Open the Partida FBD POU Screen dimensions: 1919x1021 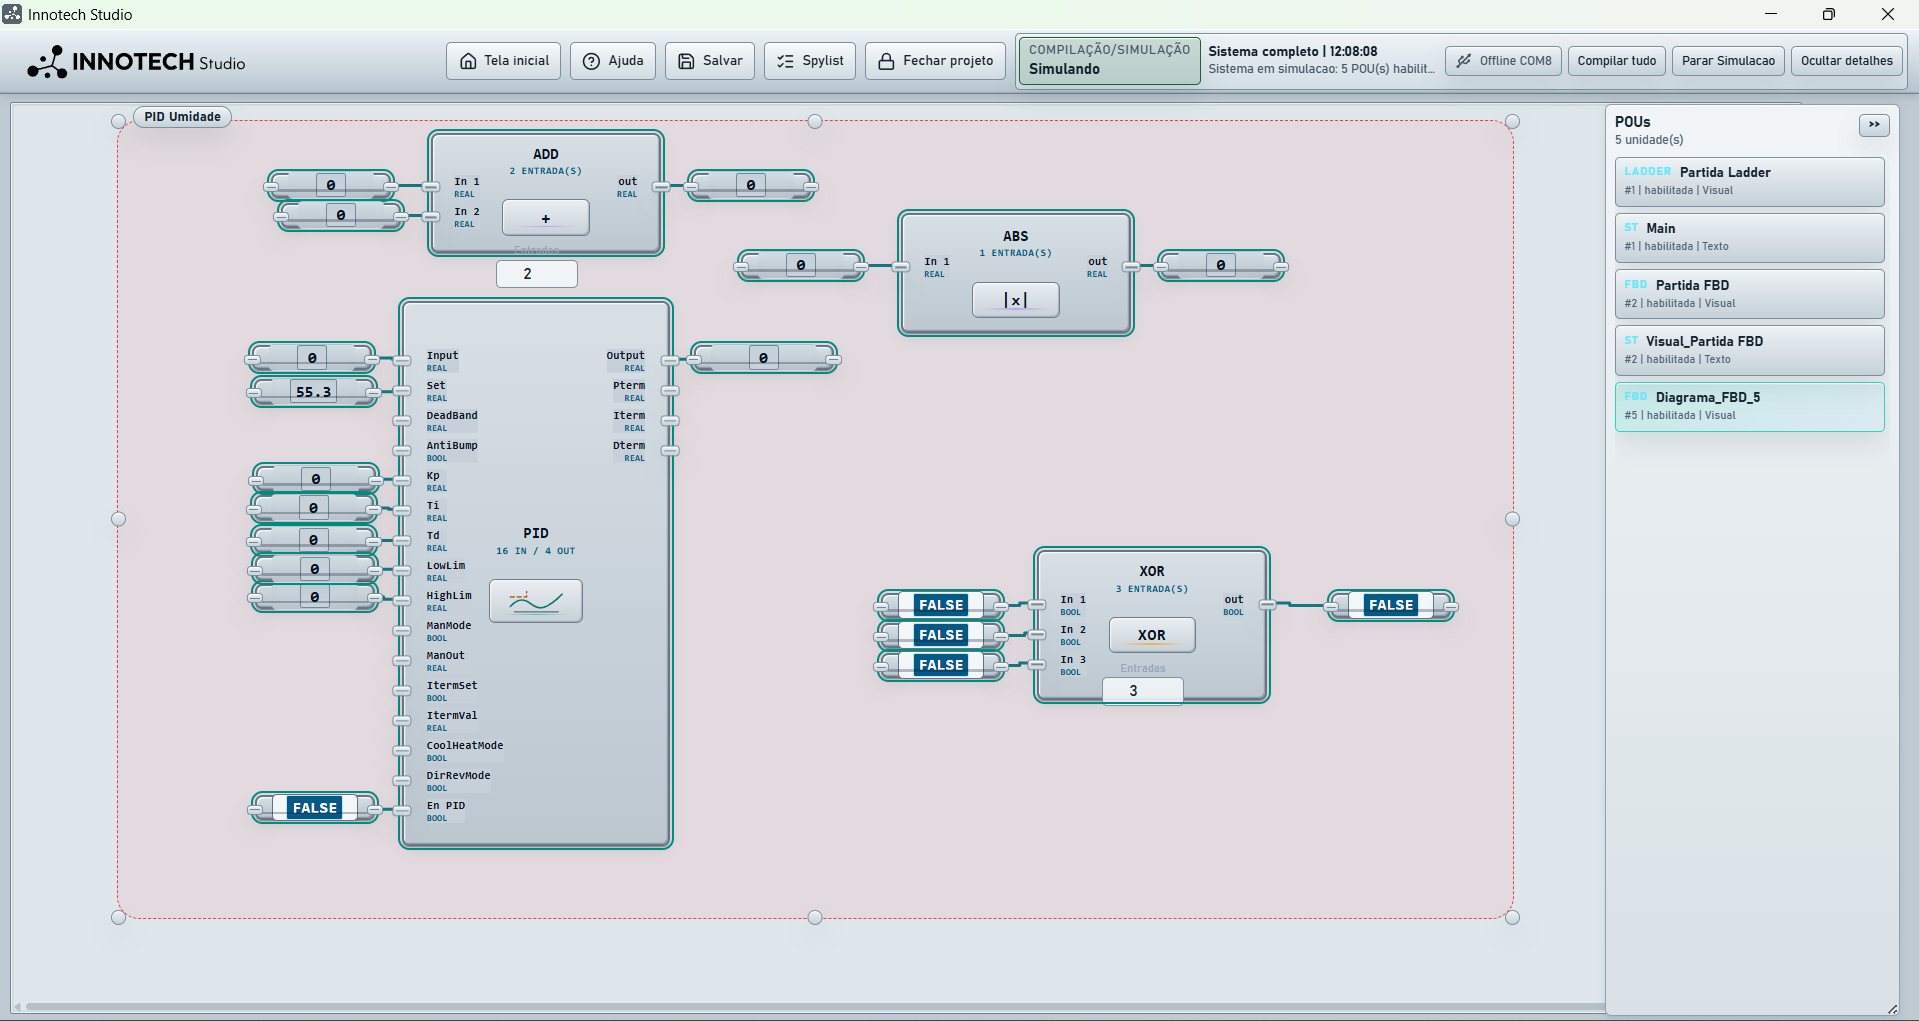click(x=1749, y=294)
